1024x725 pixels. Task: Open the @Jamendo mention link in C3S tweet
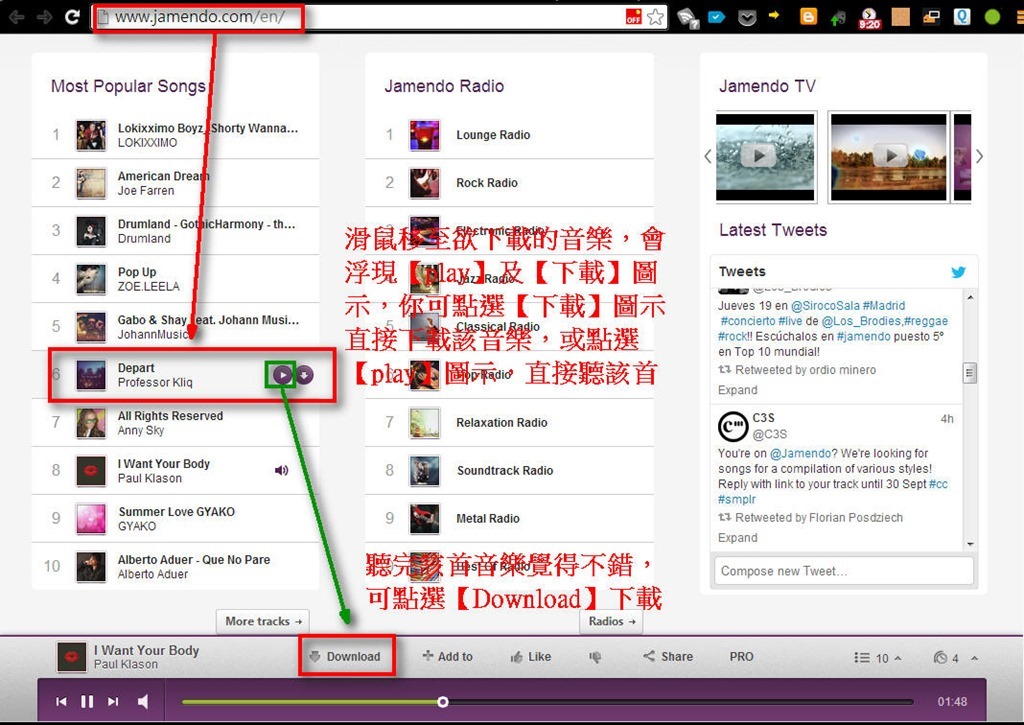tap(801, 453)
